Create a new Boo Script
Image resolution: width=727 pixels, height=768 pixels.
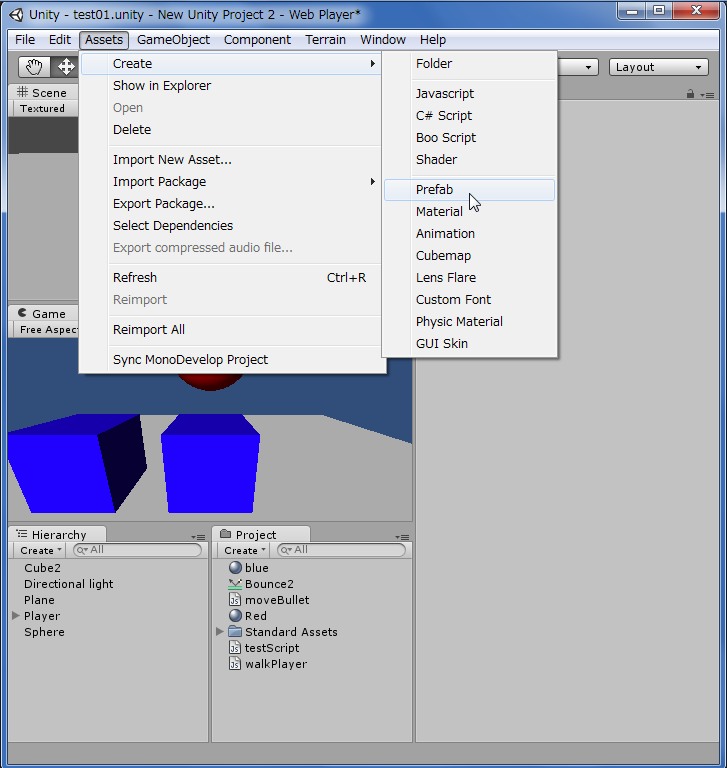tap(469, 138)
